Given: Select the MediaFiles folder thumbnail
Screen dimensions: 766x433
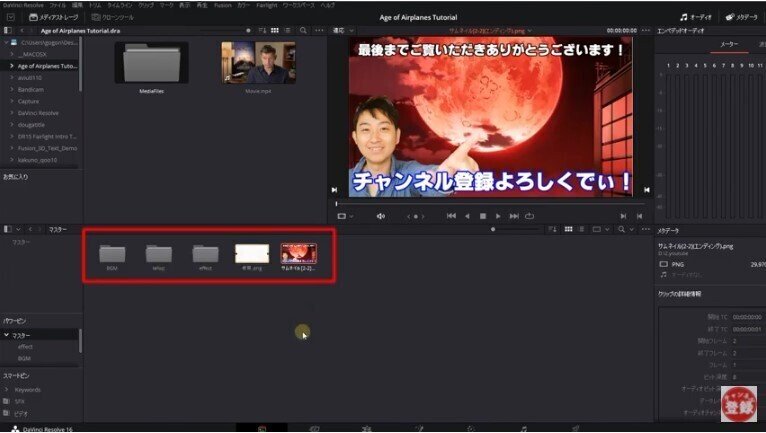Looking at the screenshot, I should pyautogui.click(x=151, y=63).
